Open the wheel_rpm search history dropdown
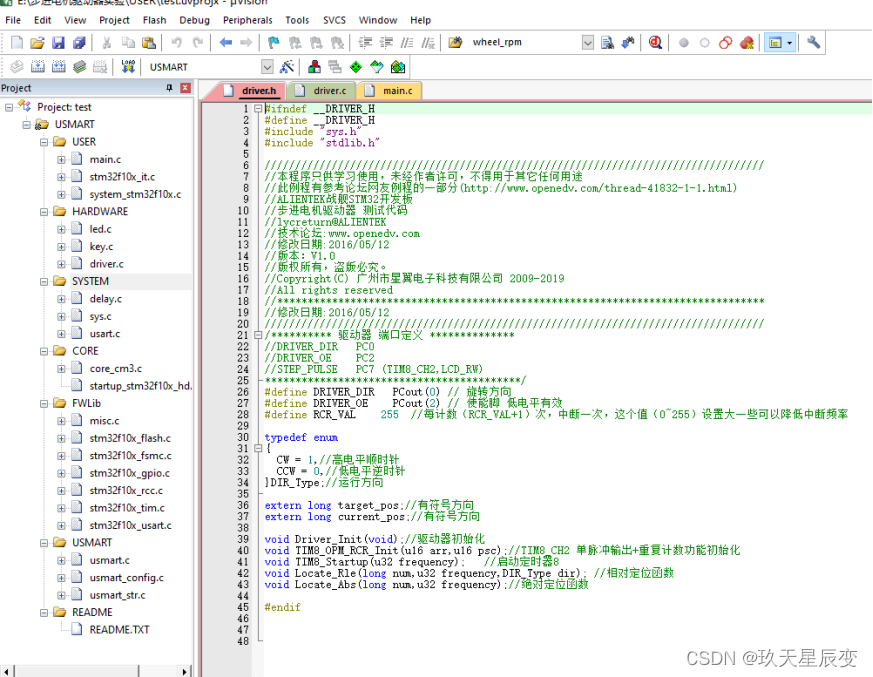Screen dimensions: 873x677 click(x=587, y=42)
